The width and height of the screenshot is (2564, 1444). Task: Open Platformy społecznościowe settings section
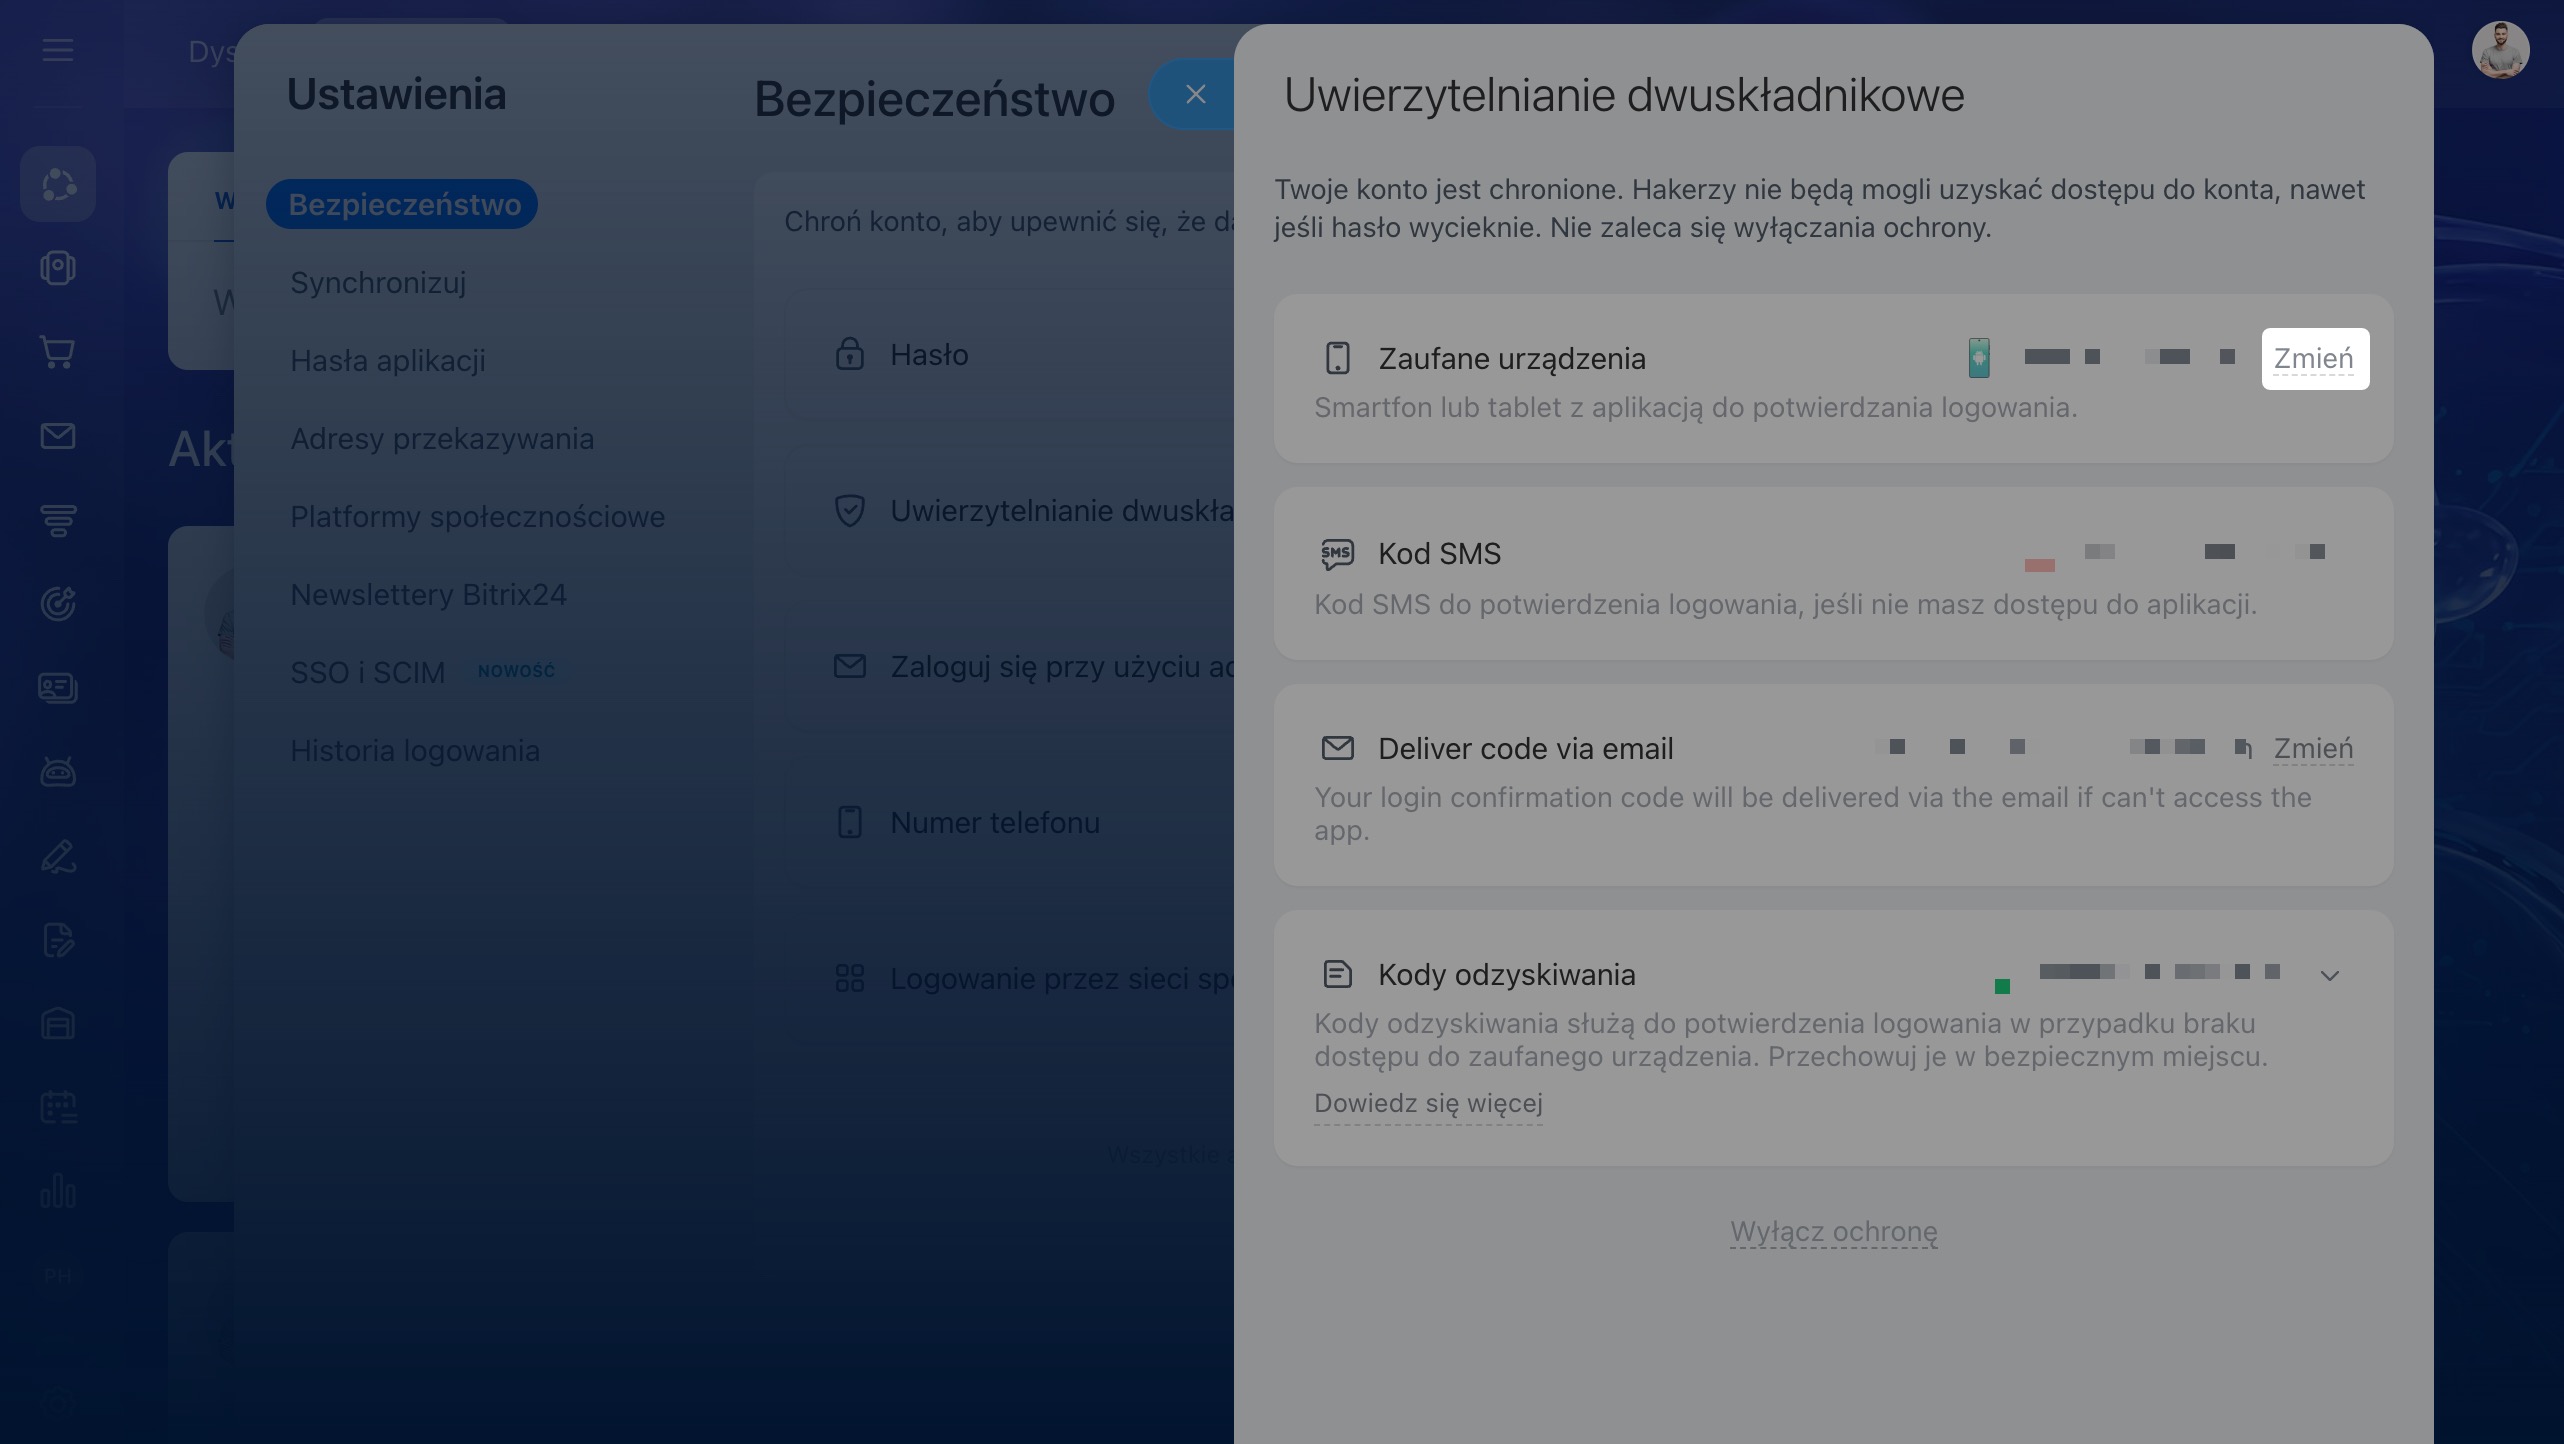(x=477, y=517)
